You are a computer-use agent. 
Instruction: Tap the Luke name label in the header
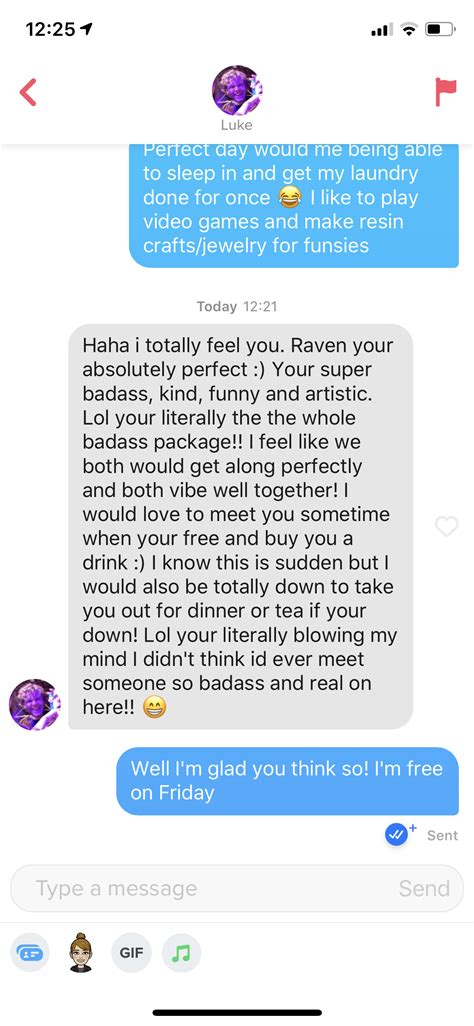coord(236,125)
